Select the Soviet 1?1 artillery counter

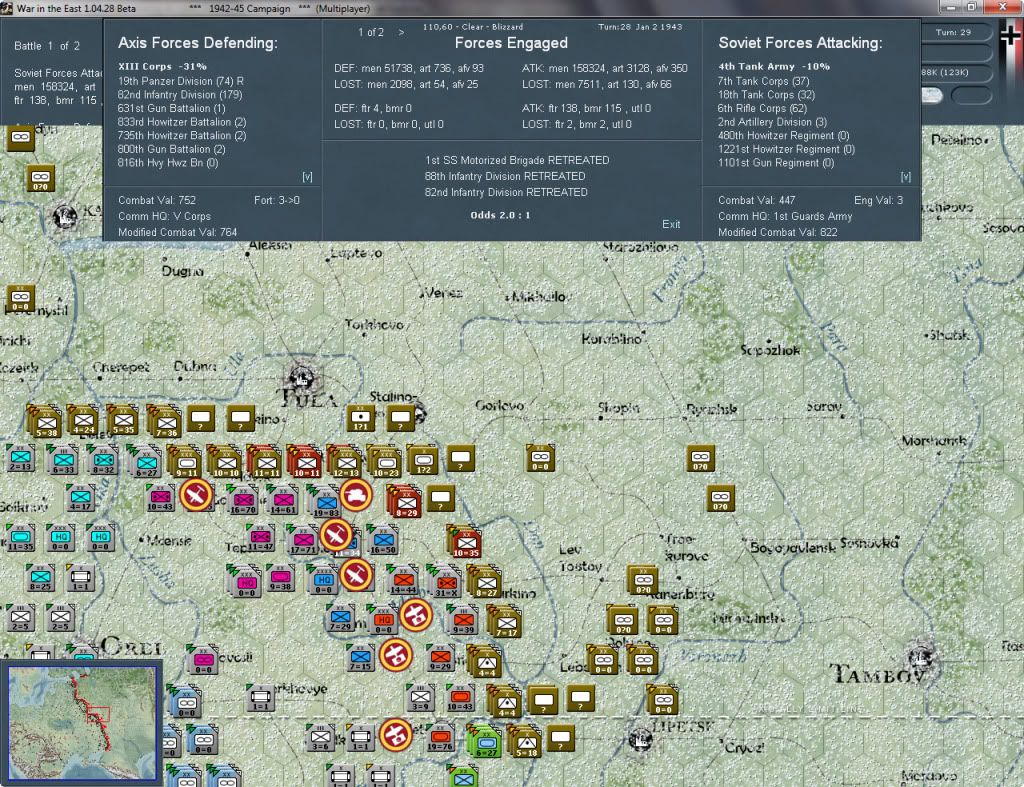pyautogui.click(x=361, y=418)
